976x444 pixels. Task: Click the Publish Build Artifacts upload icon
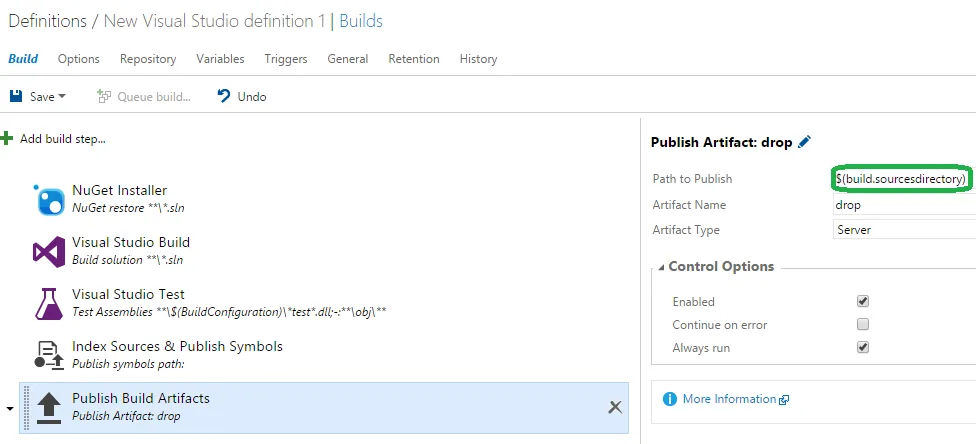[x=50, y=406]
